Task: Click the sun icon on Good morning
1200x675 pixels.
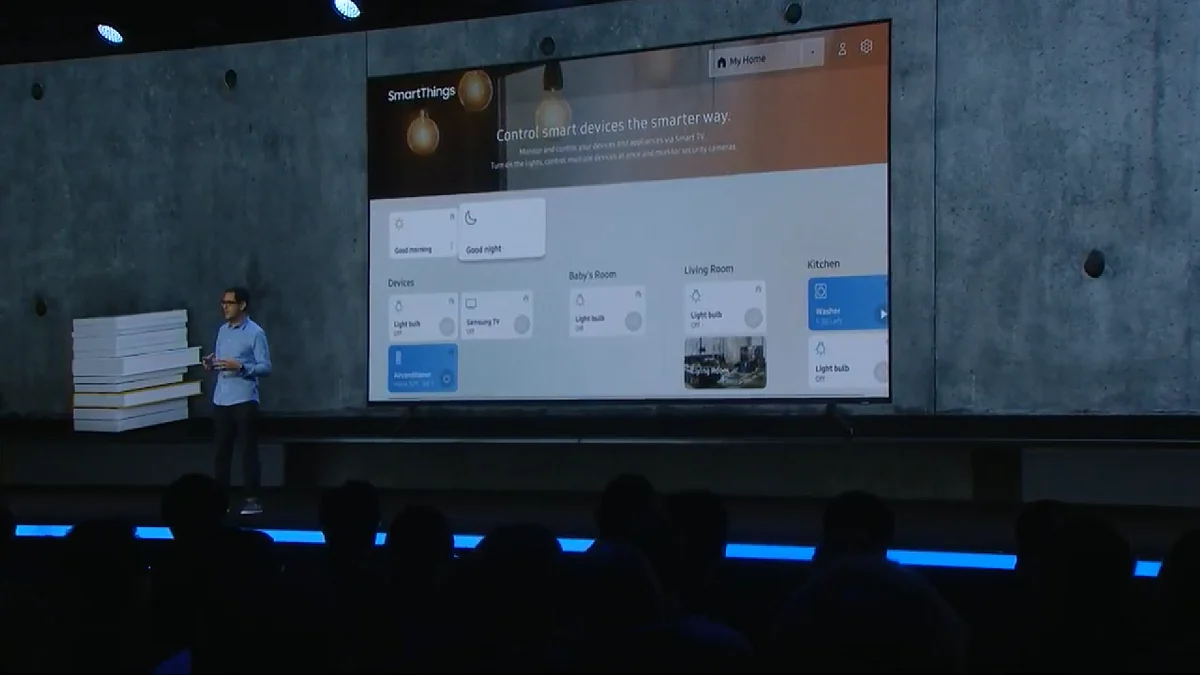Action: (400, 224)
